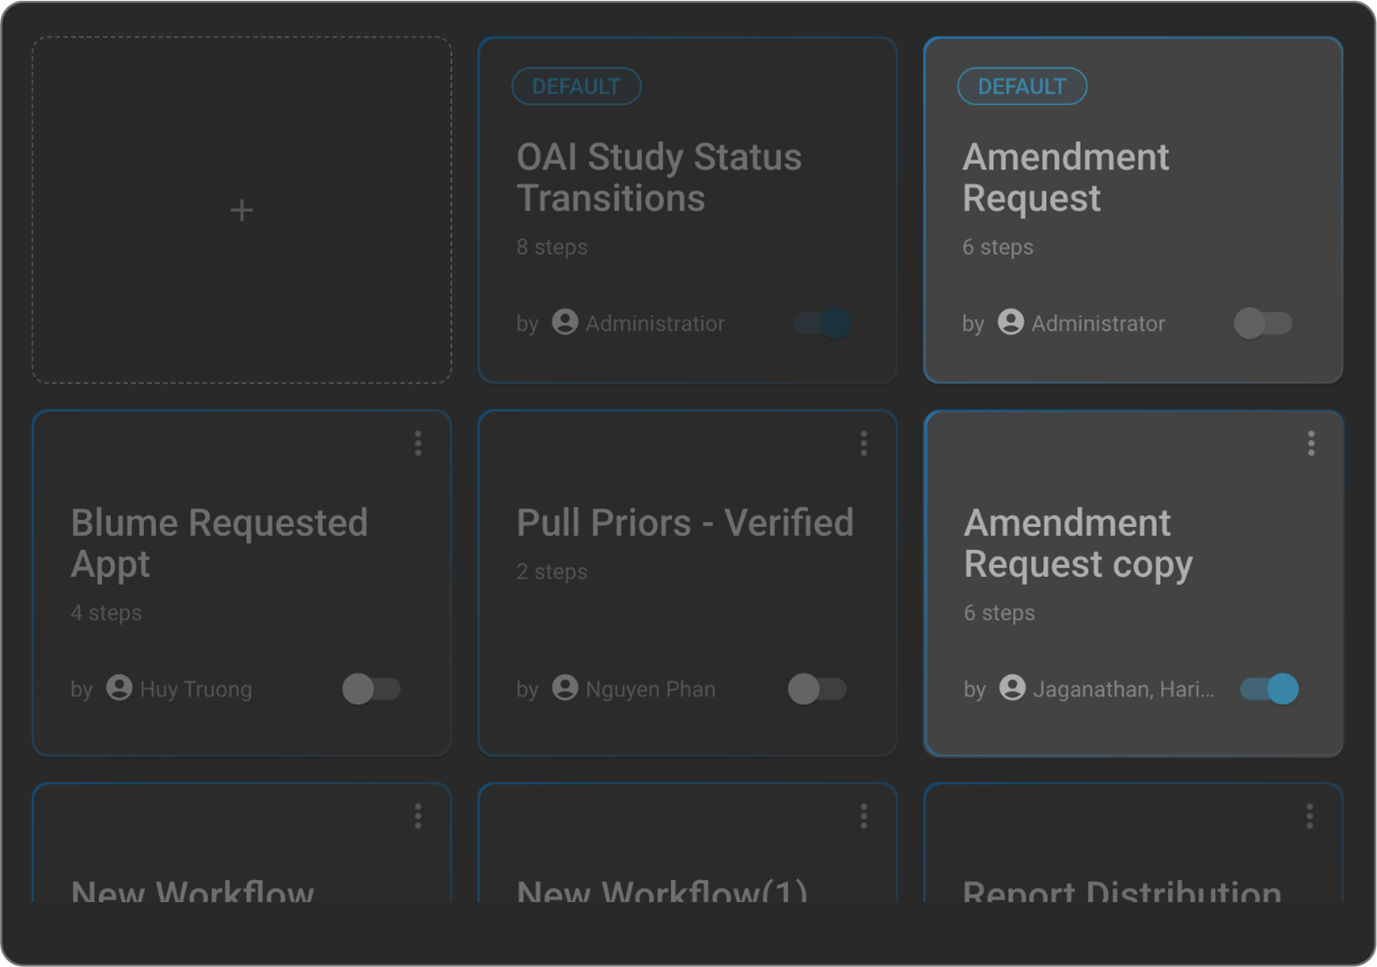Click the plus icon to add a workflow
The height and width of the screenshot is (967, 1377).
241,210
